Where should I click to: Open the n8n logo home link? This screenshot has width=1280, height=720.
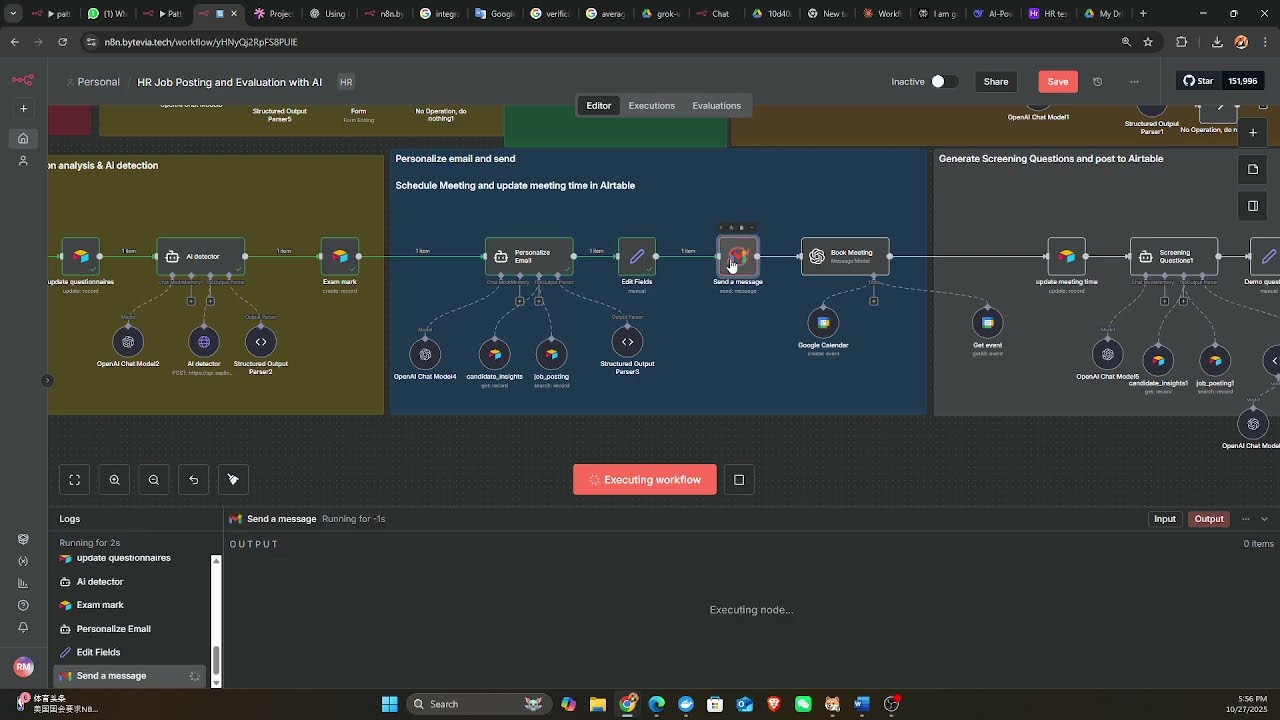coord(23,80)
